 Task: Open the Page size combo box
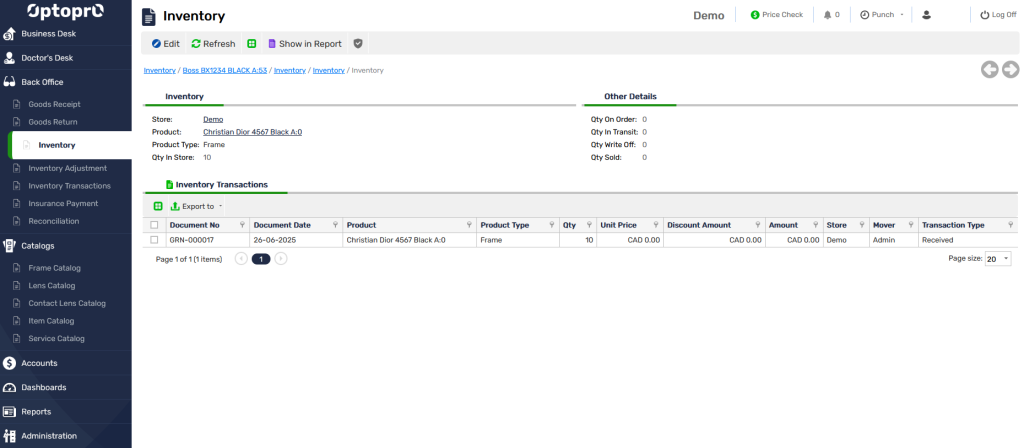pyautogui.click(x=998, y=258)
